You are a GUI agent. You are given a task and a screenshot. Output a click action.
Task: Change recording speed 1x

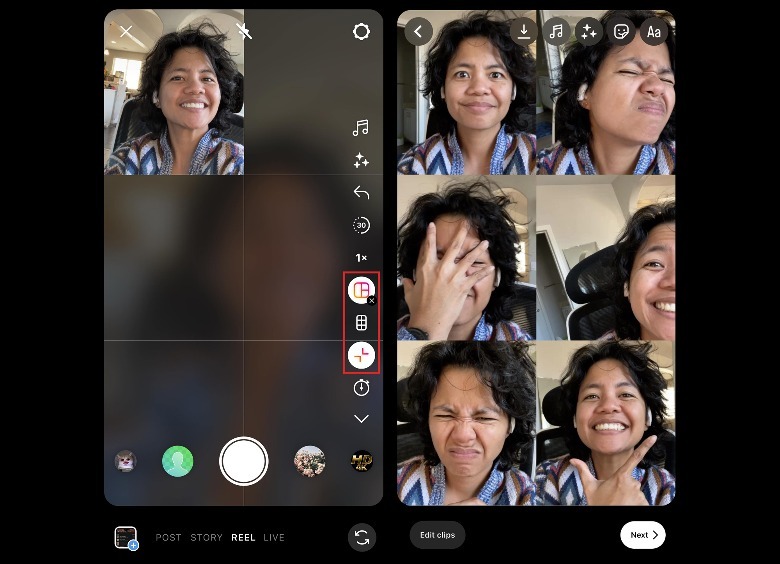click(x=361, y=258)
